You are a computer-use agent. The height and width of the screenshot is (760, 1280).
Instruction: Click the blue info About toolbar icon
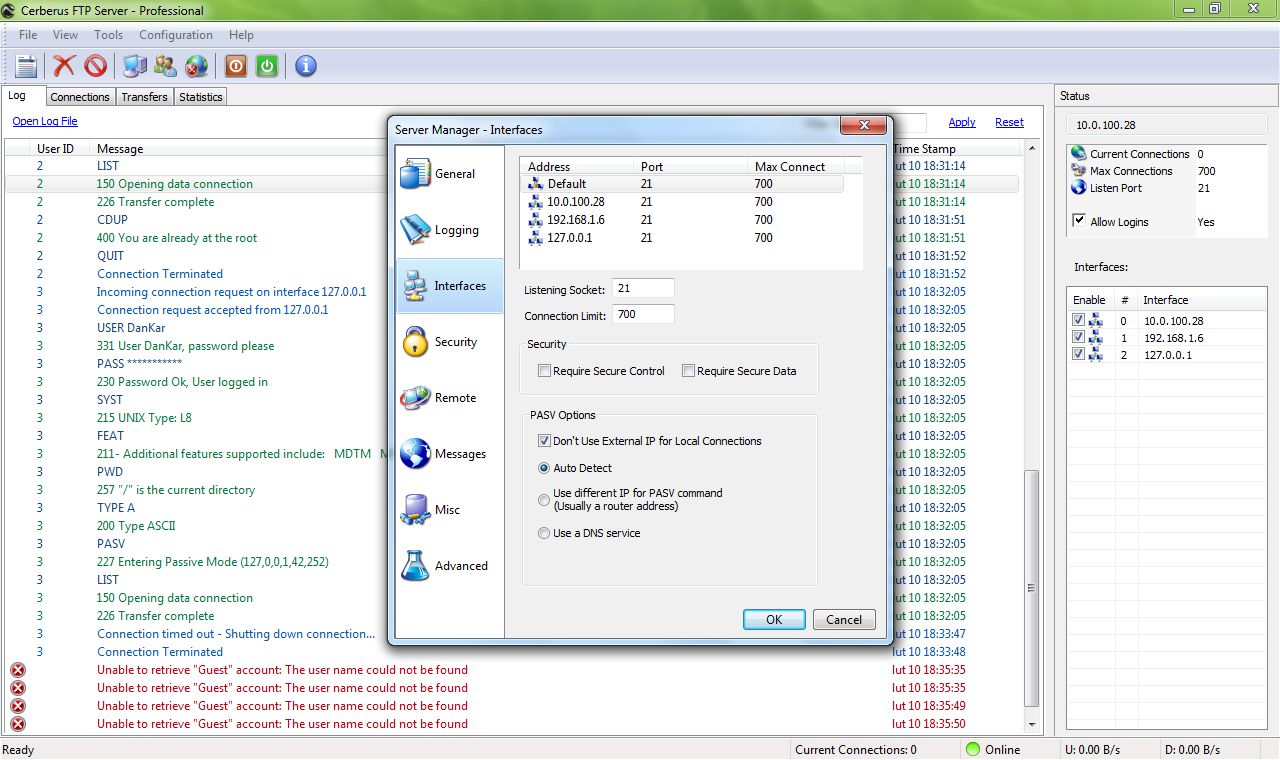306,66
